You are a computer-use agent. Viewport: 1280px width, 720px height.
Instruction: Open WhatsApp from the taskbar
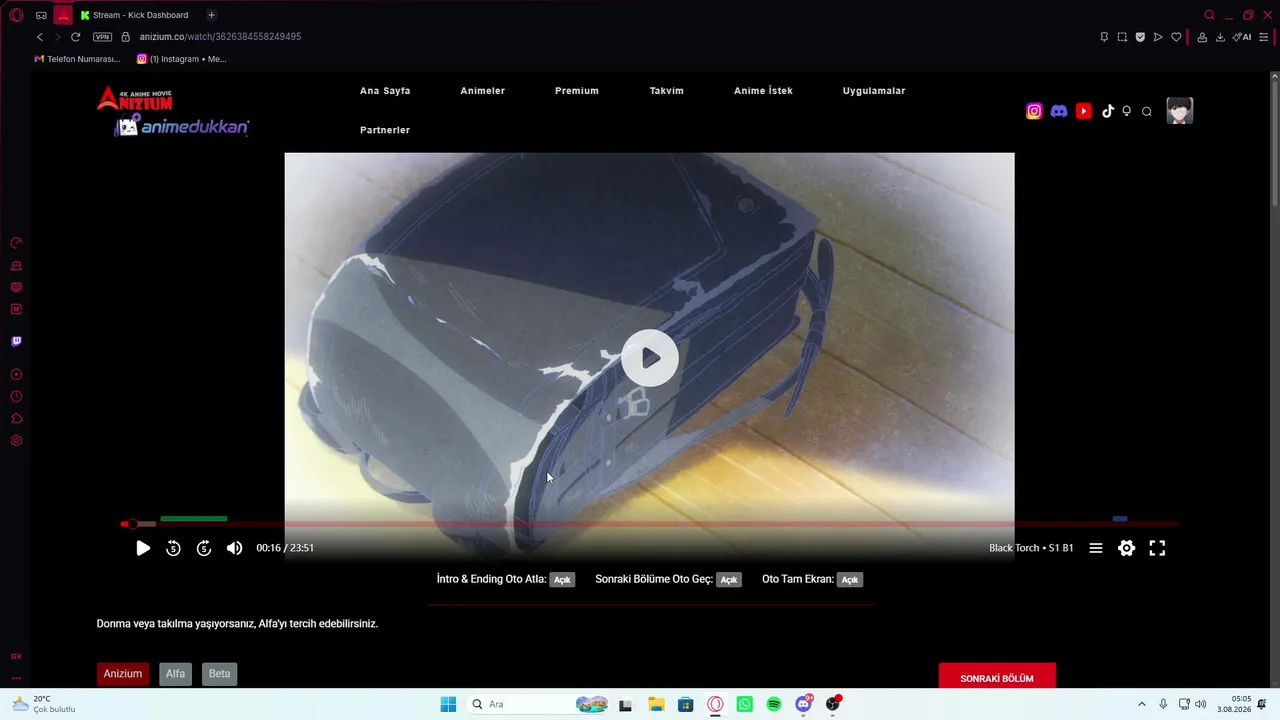744,704
